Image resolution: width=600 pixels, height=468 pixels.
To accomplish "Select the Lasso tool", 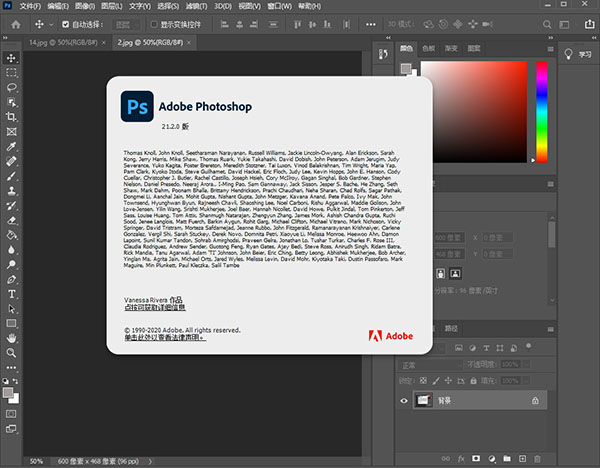I will (11, 87).
